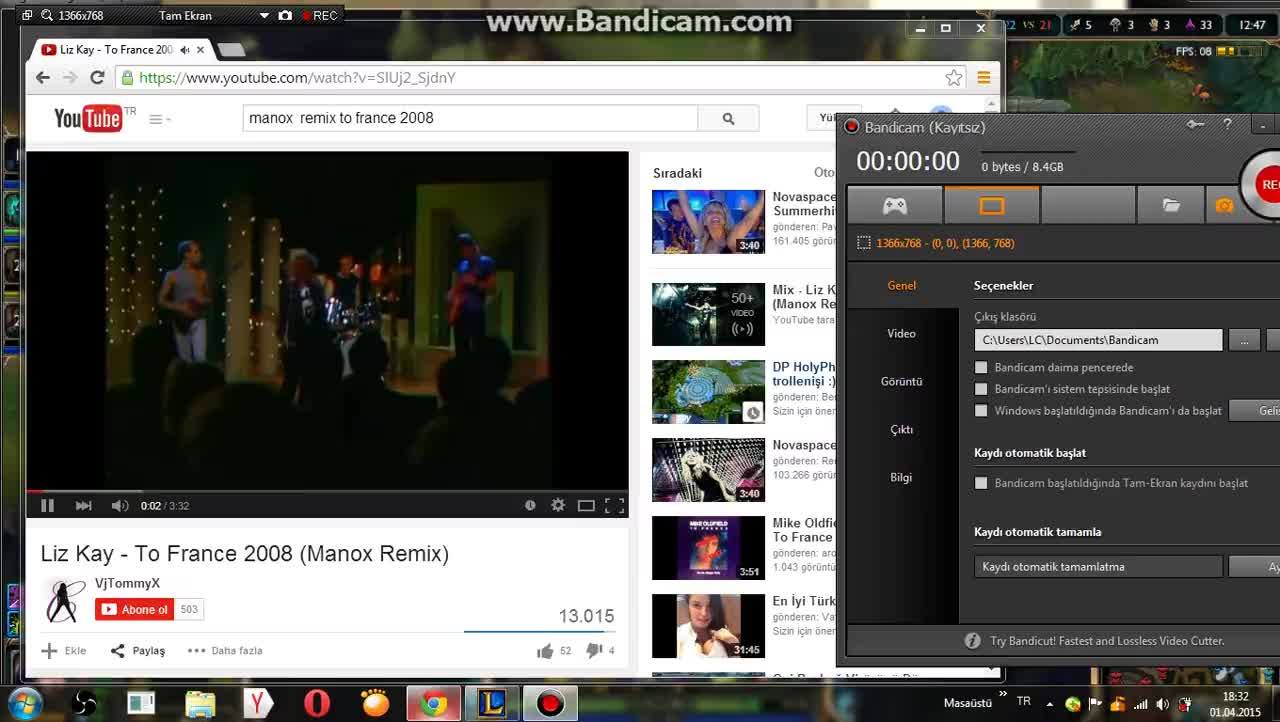Switch to the Video settings tab
Image resolution: width=1280 pixels, height=722 pixels.
(901, 334)
